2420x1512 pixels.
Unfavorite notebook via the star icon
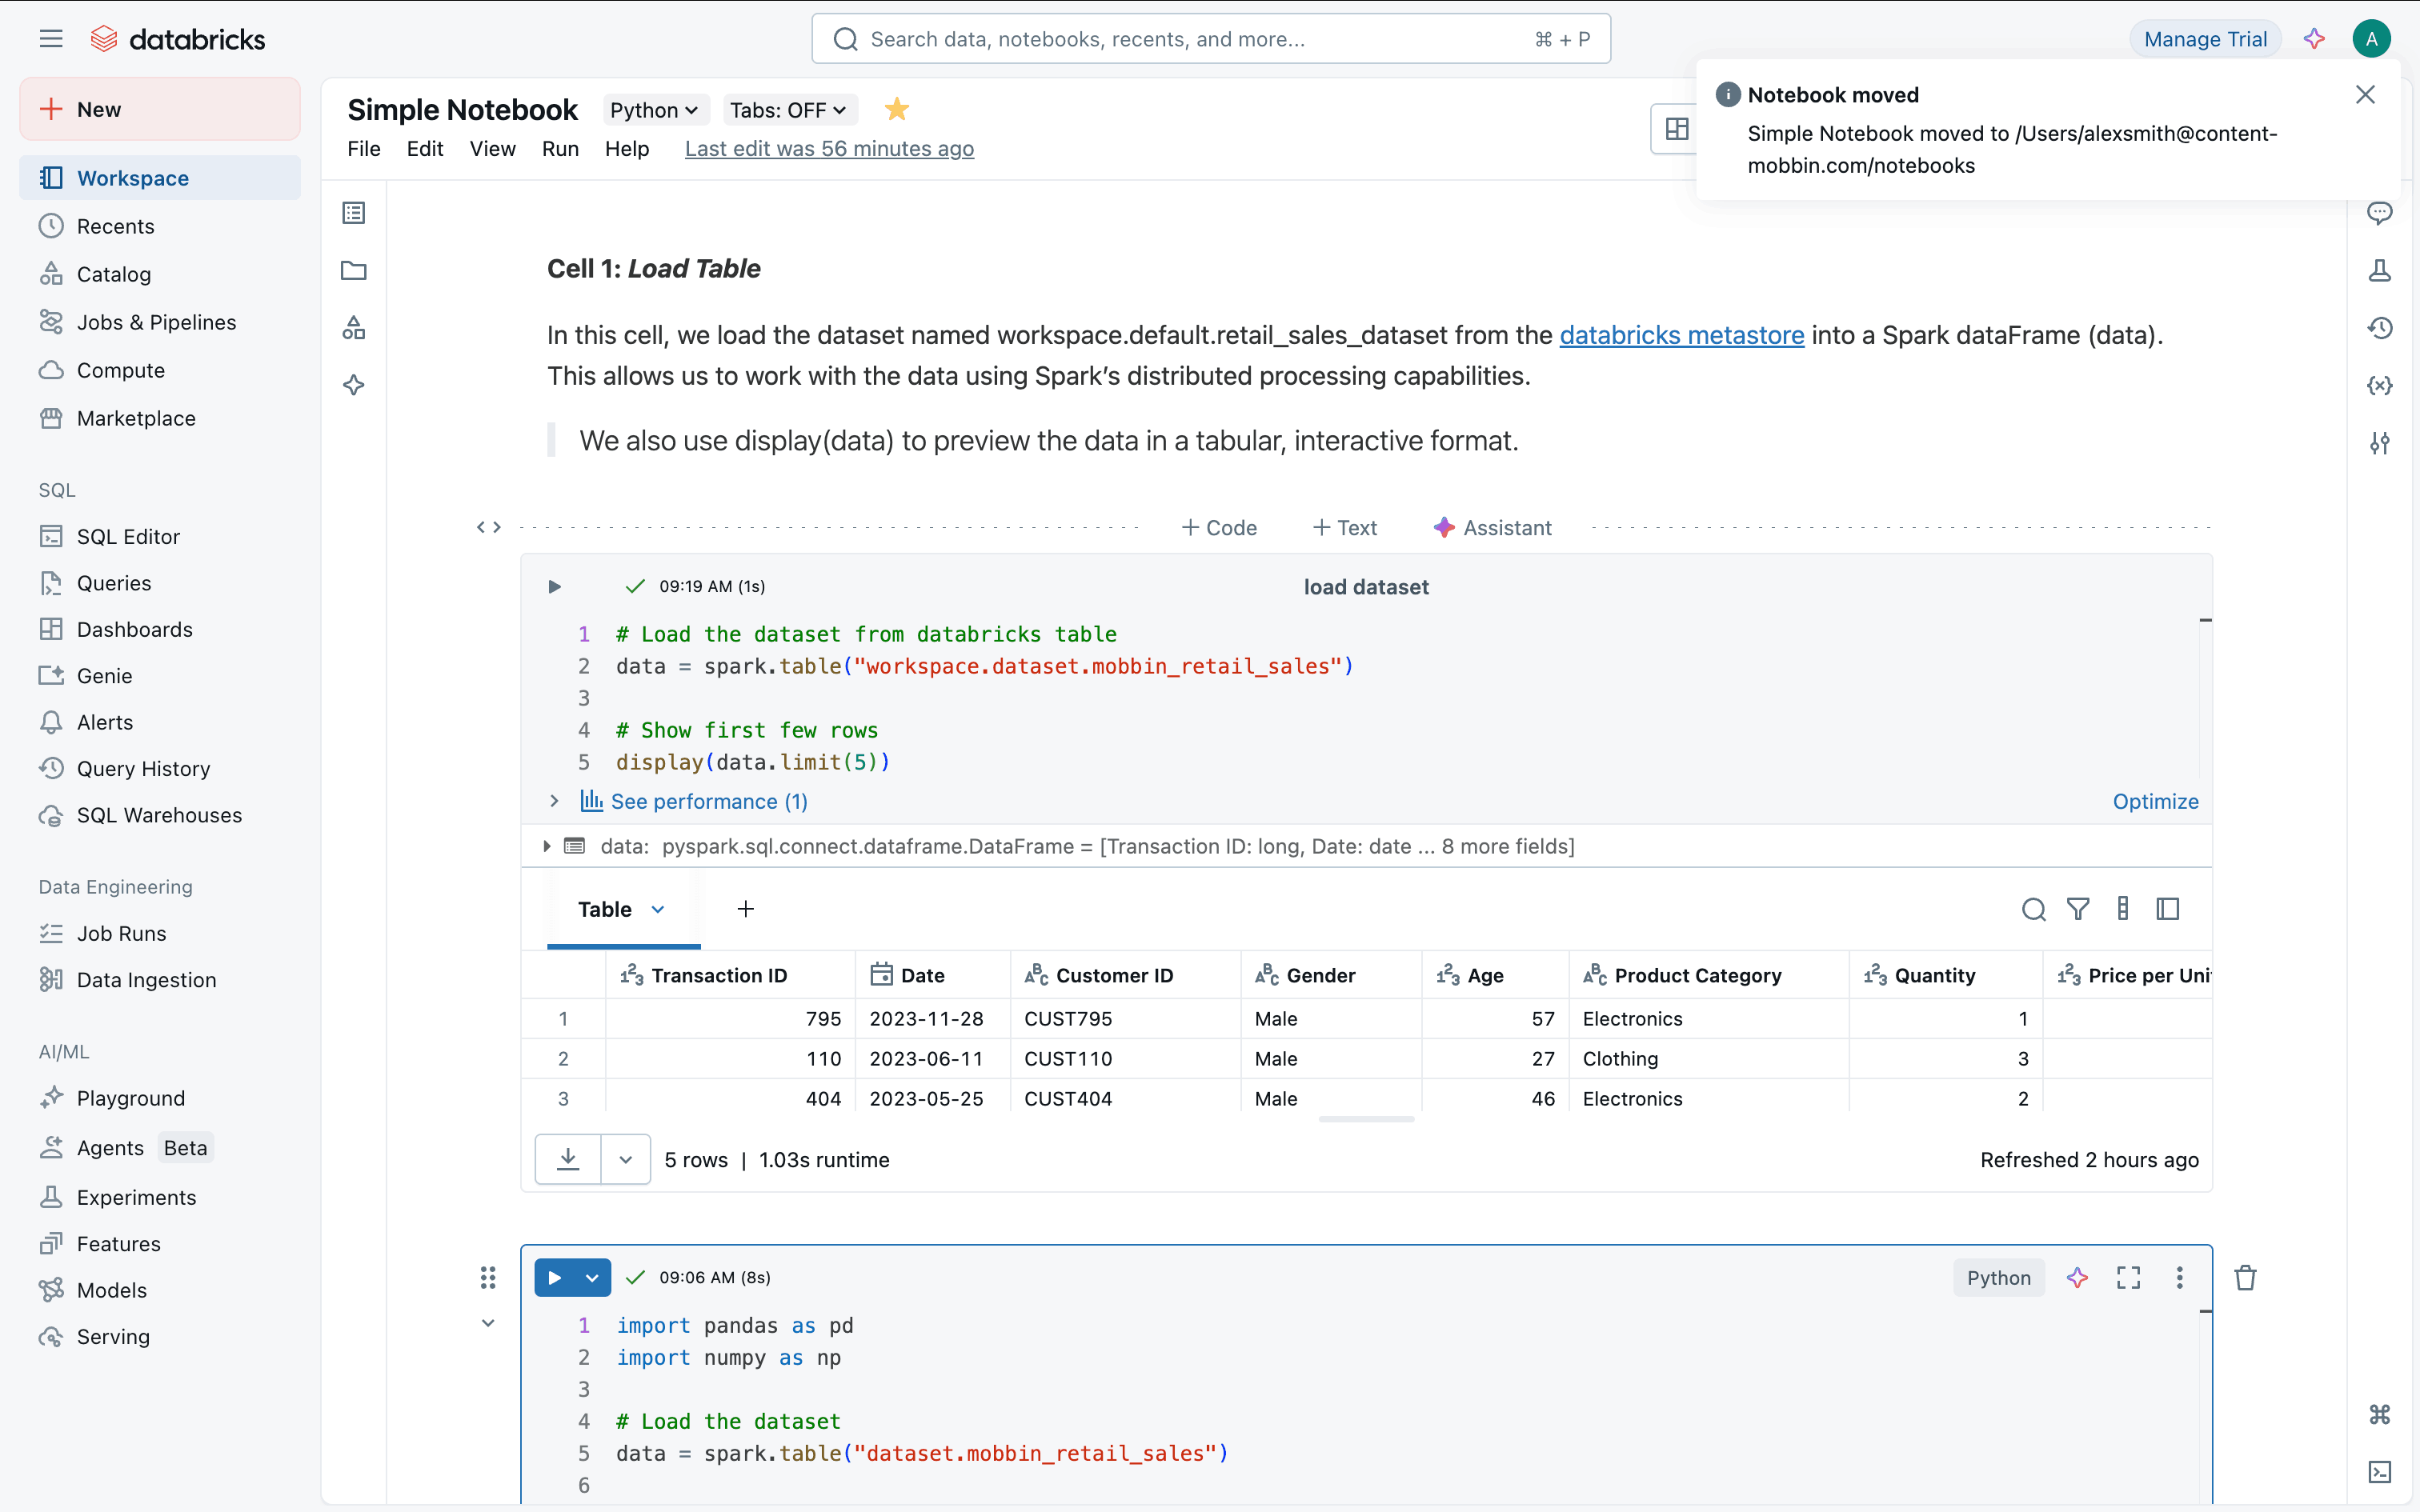(x=896, y=110)
